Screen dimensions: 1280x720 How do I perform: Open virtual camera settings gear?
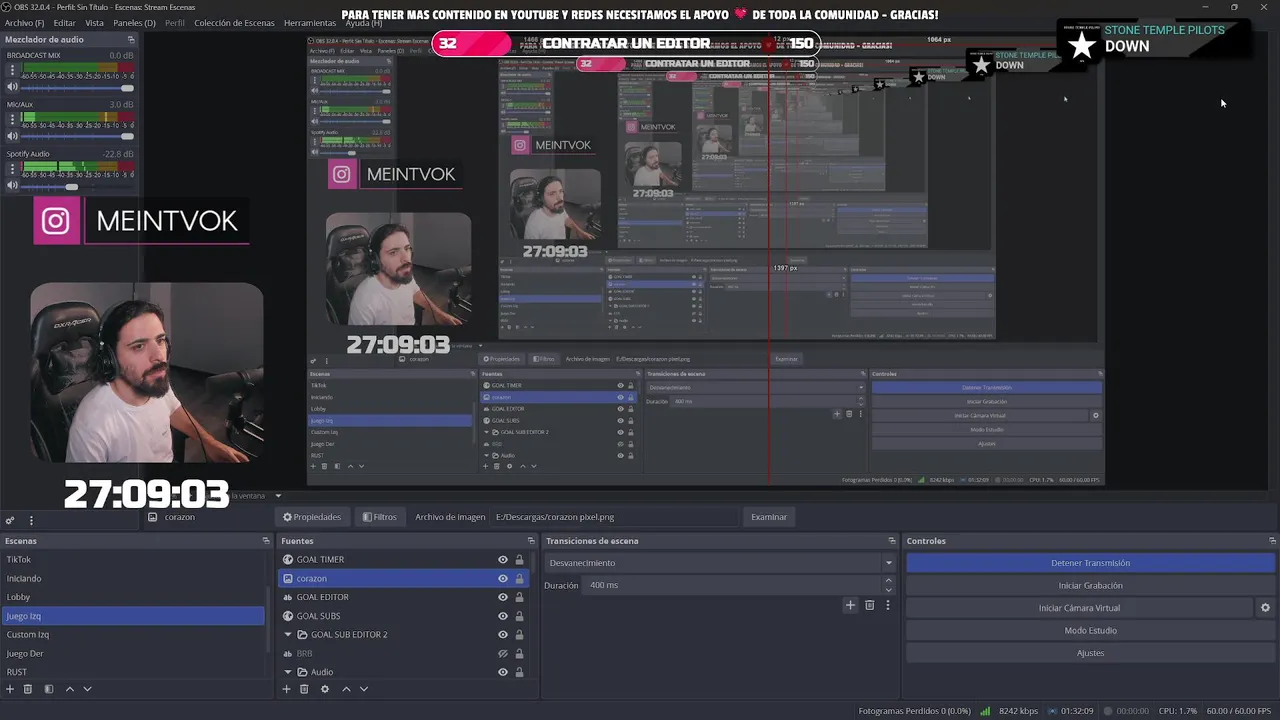pos(1265,608)
